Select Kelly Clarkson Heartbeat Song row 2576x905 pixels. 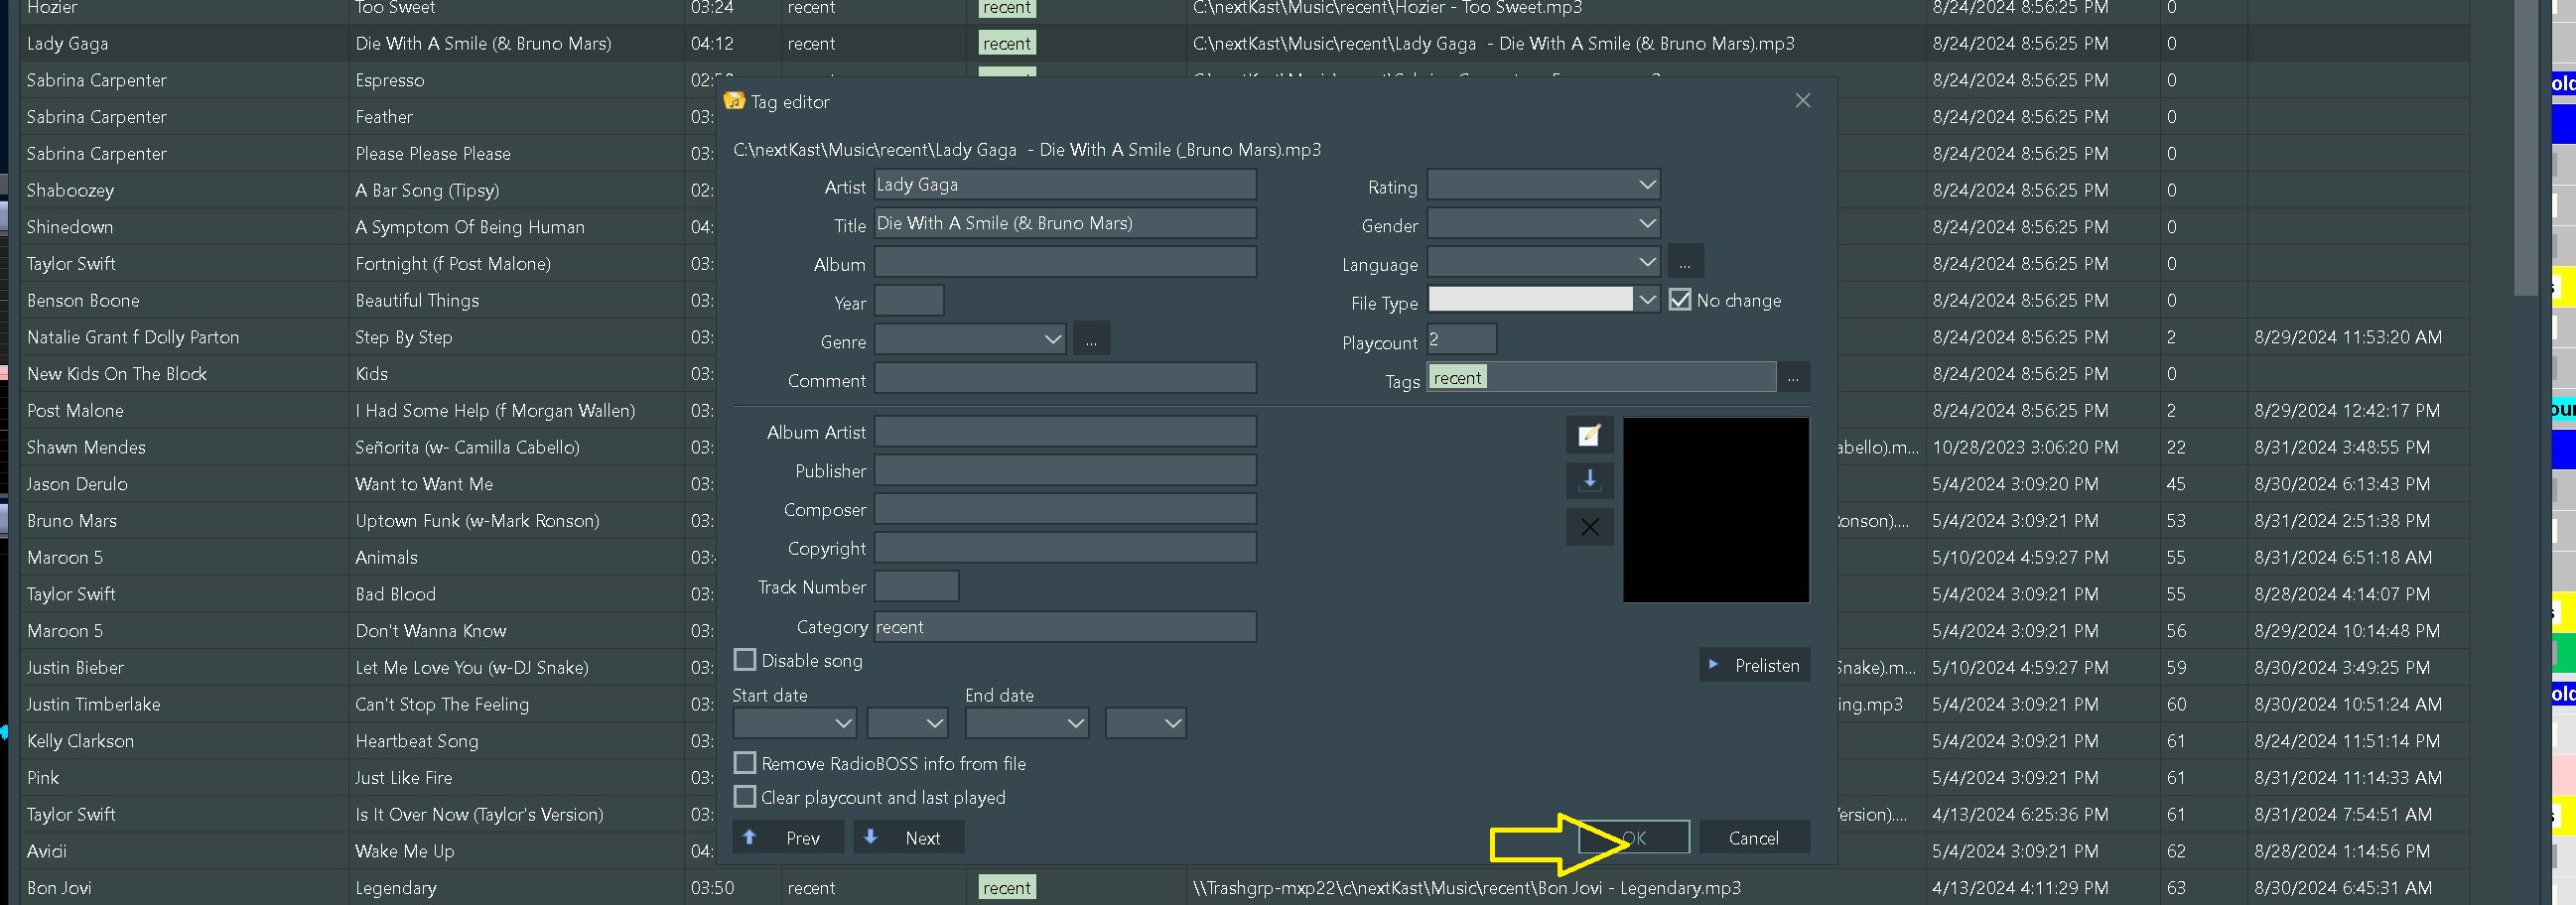coord(368,741)
